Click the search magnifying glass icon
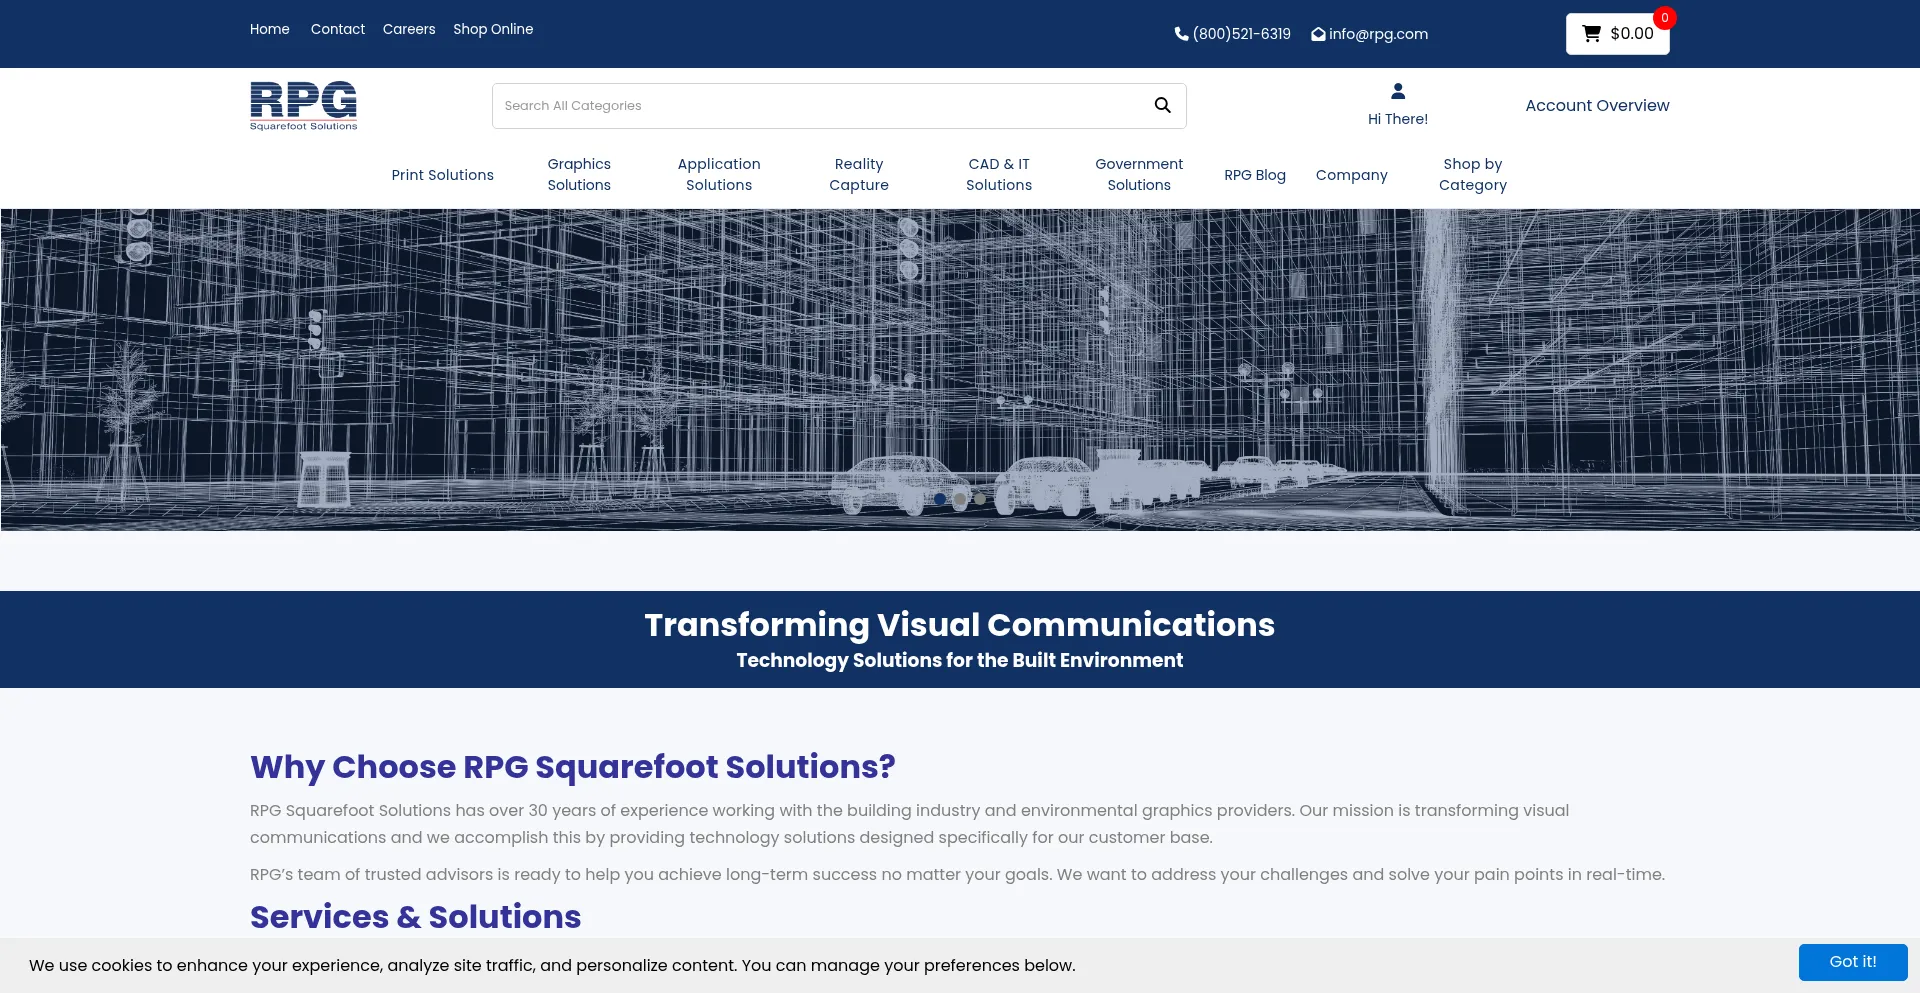Image resolution: width=1920 pixels, height=993 pixels. (1162, 105)
